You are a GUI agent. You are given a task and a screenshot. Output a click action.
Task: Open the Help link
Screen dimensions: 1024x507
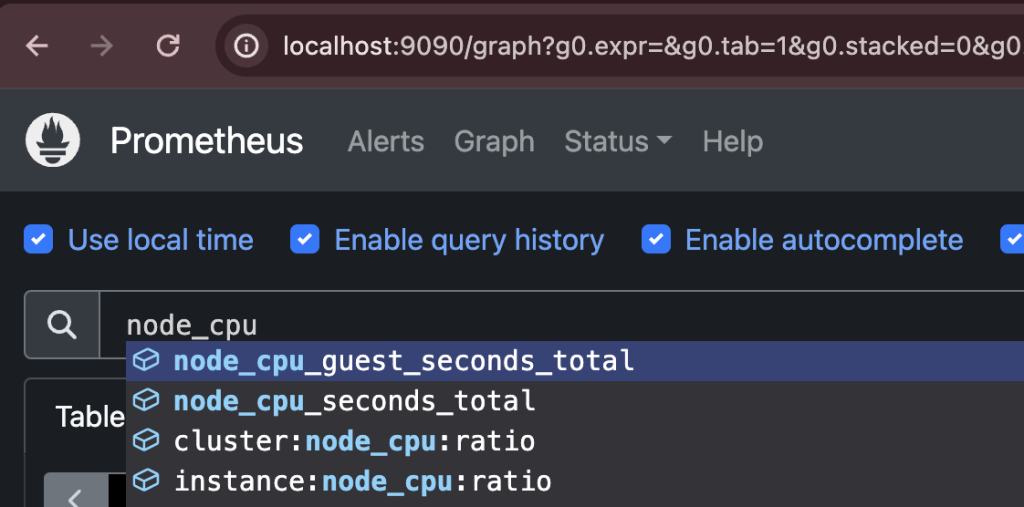[x=732, y=142]
